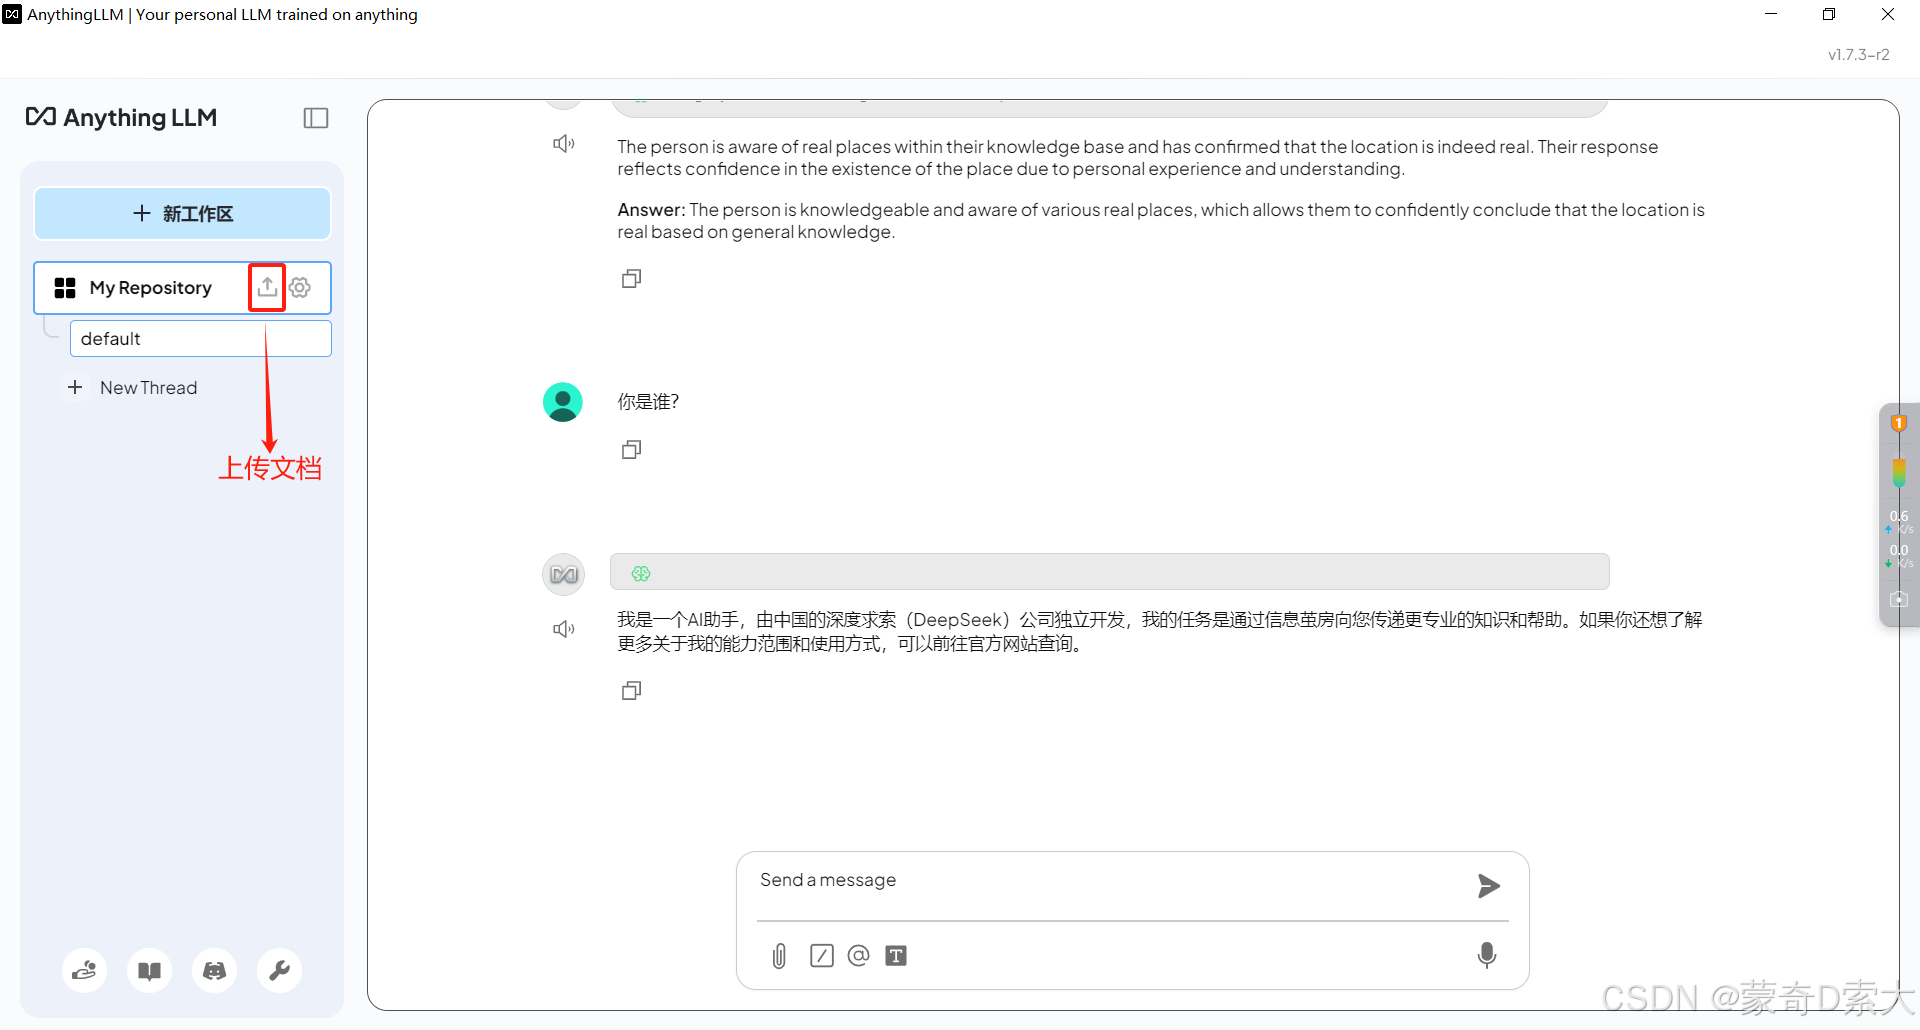Screen dimensions: 1920x1030
Task: Open the text size icon
Action: [x=896, y=955]
